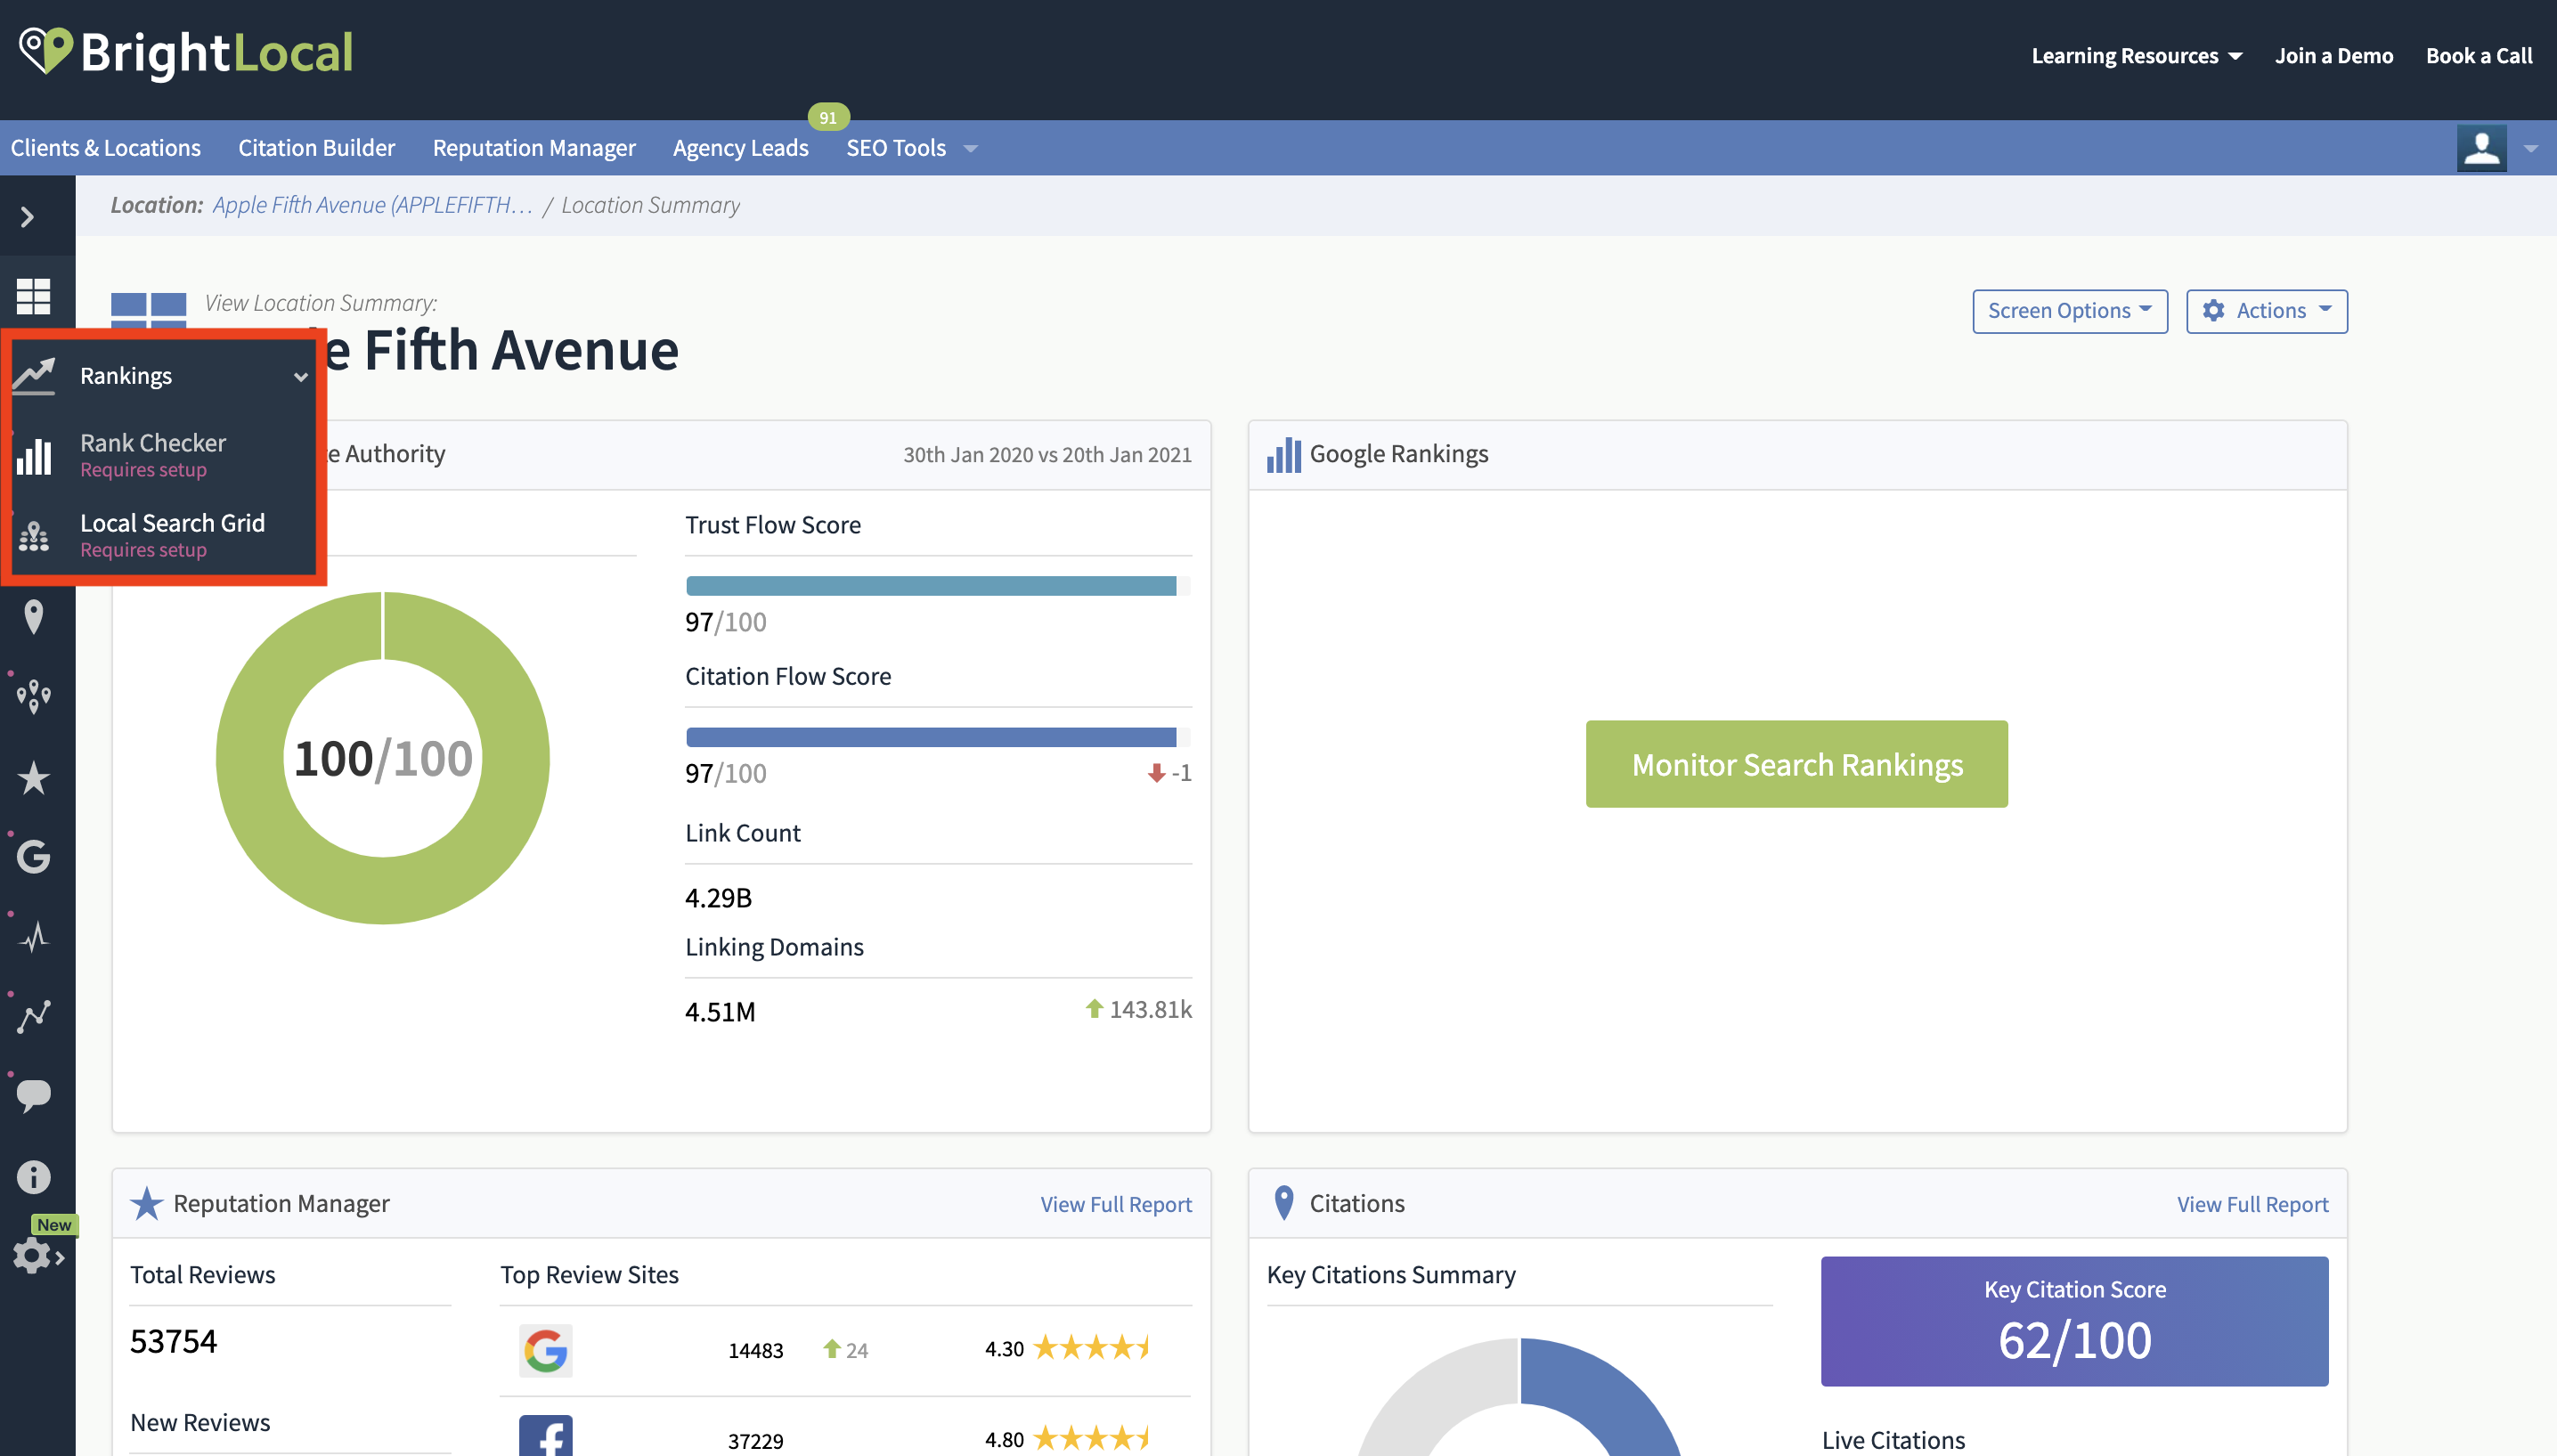The width and height of the screenshot is (2557, 1456).
Task: Click the Rankings trend-line icon
Action: [x=33, y=375]
